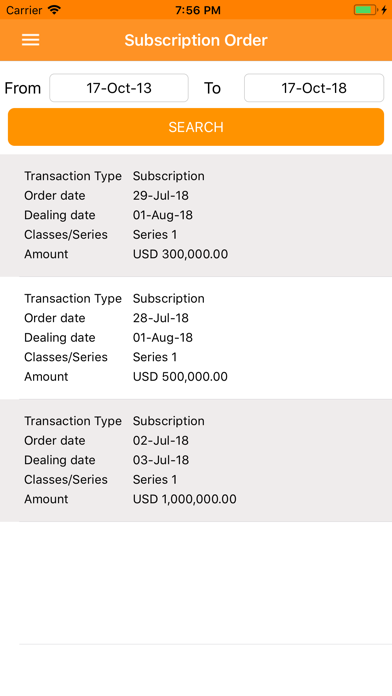Open the From date picker 17-Oct-13
Viewport: 392px width, 696px height.
click(x=119, y=88)
